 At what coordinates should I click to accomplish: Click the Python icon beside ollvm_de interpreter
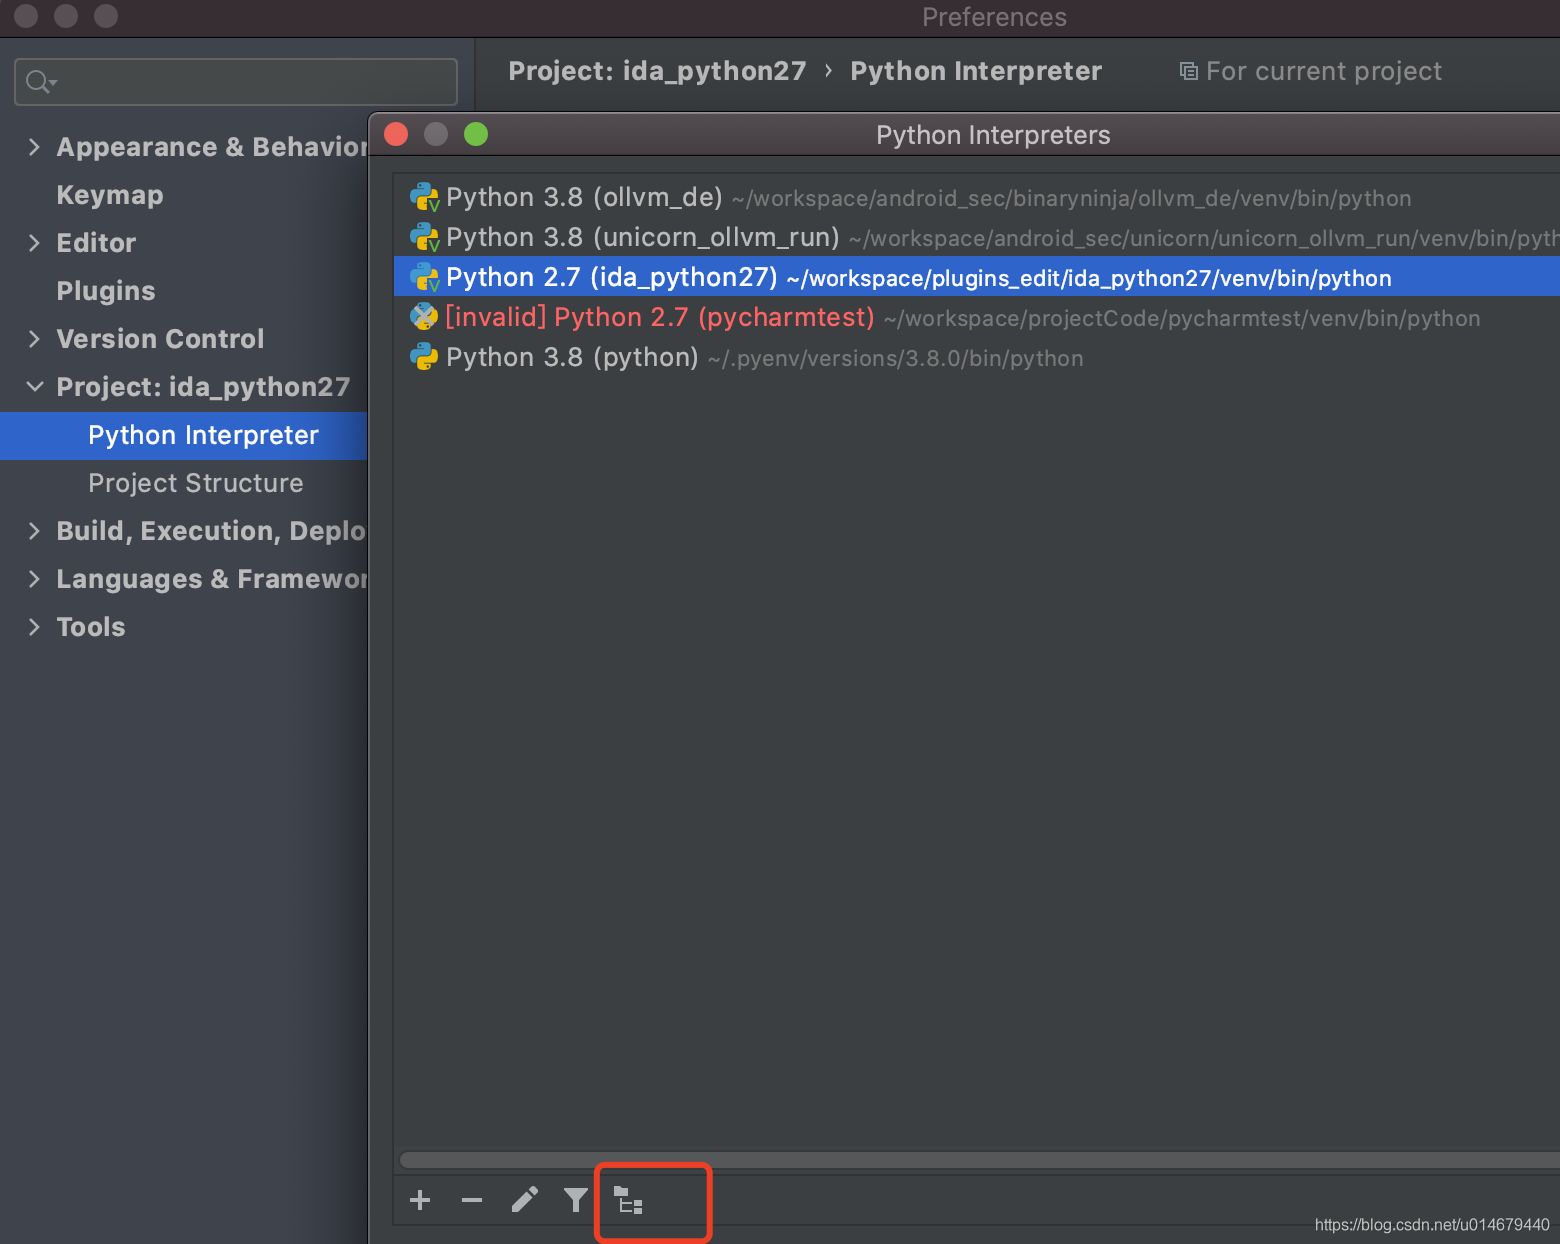[x=424, y=197]
